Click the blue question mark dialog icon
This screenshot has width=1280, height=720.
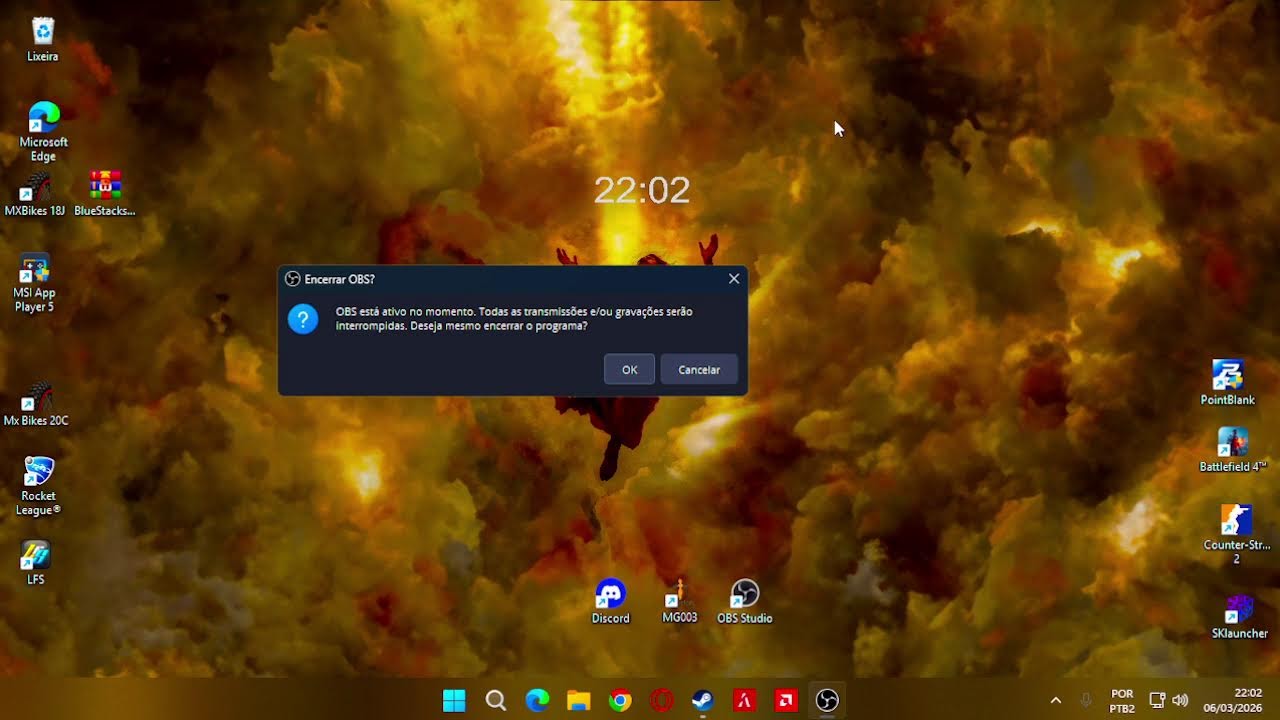[303, 319]
